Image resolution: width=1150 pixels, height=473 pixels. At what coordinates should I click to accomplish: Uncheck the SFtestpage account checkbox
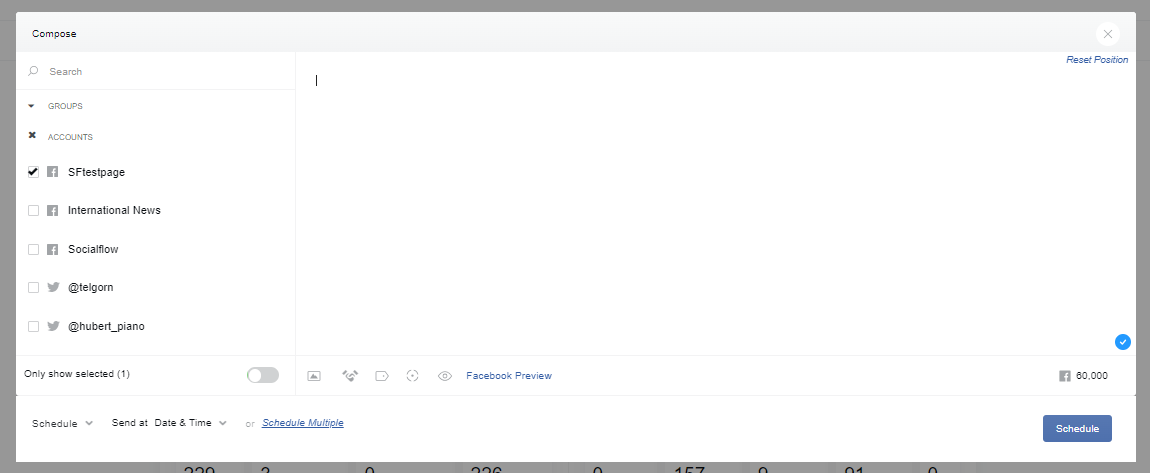(x=33, y=172)
